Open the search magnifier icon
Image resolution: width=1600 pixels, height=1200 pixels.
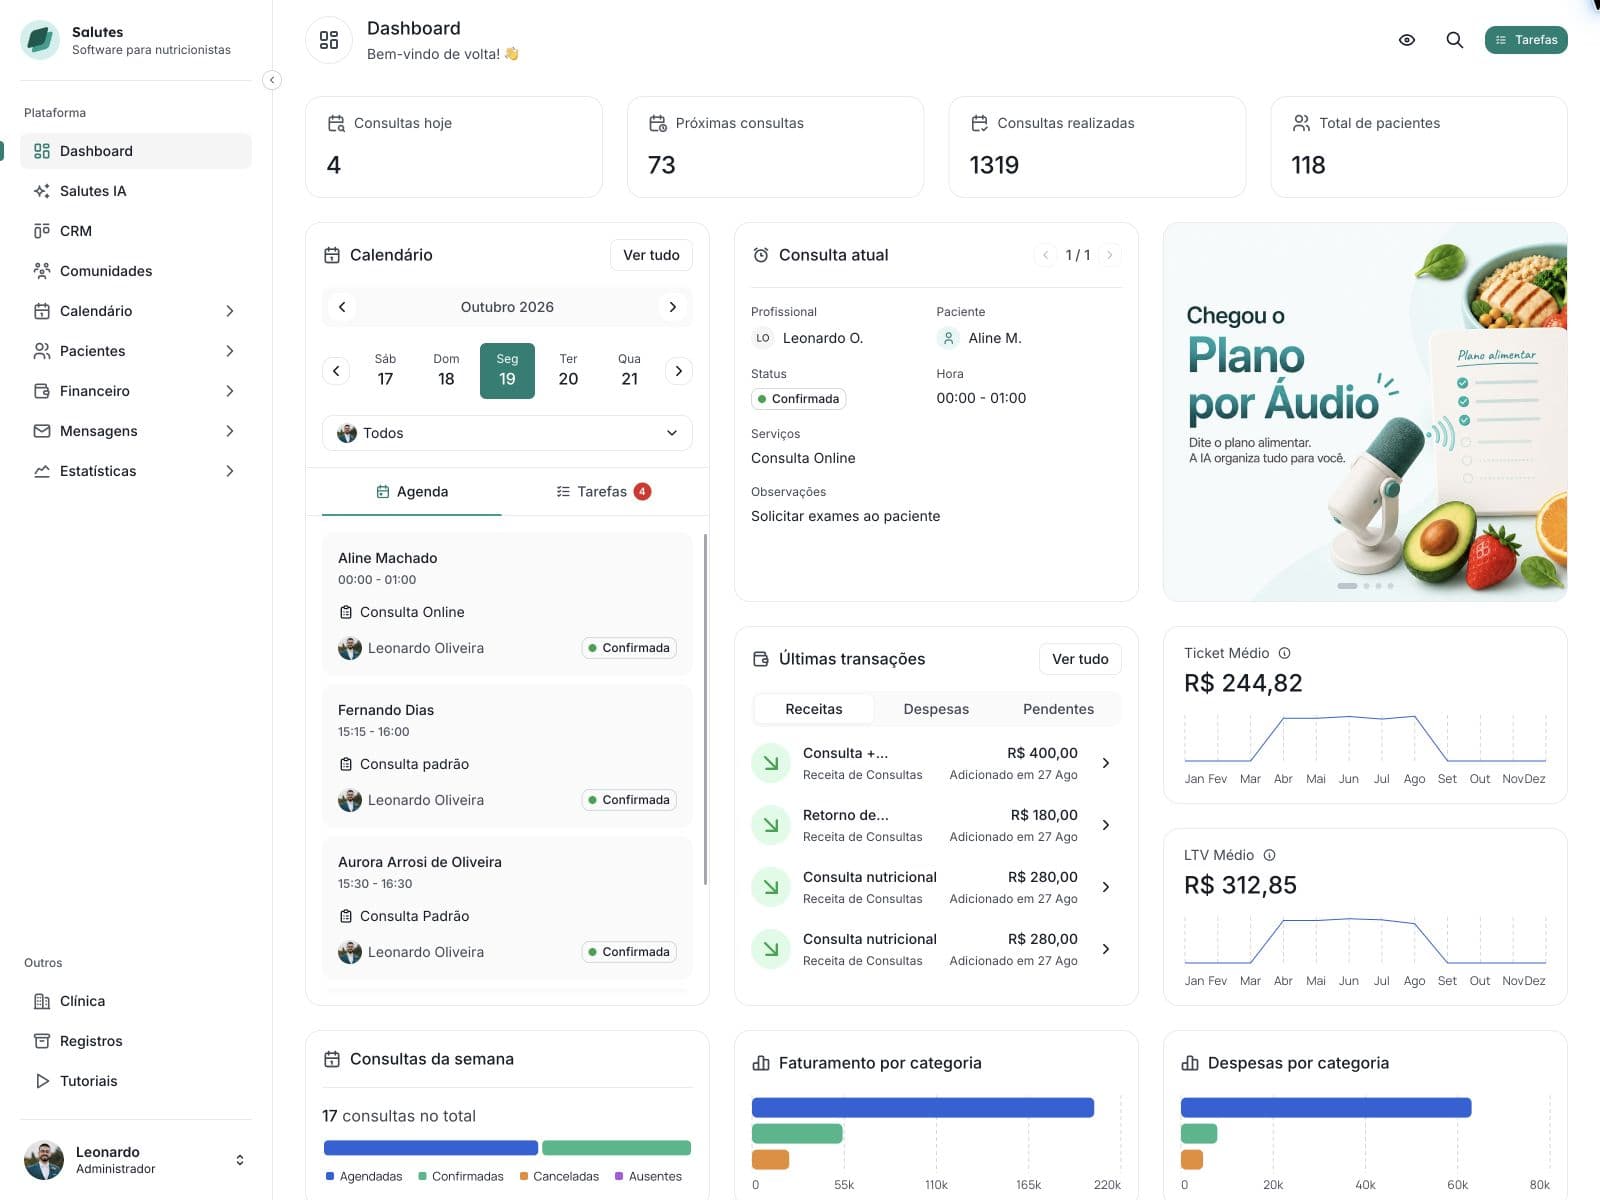(1455, 40)
